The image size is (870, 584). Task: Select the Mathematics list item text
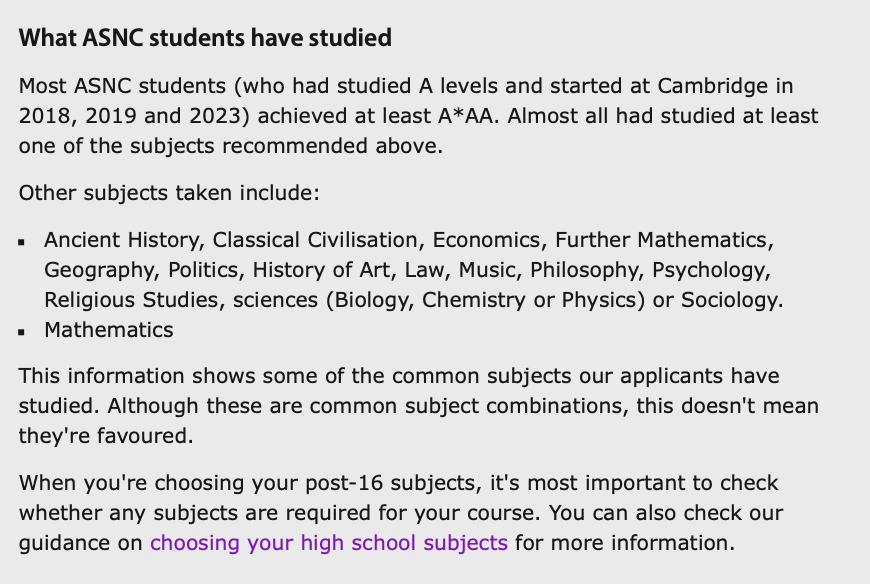click(x=109, y=330)
